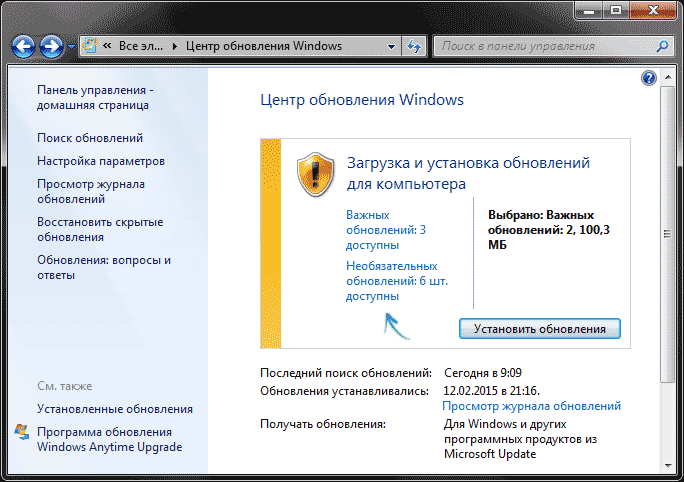Open "Программа обновления Windows Anytime Upgrade"
Viewport: 684px width, 482px height.
click(x=109, y=439)
